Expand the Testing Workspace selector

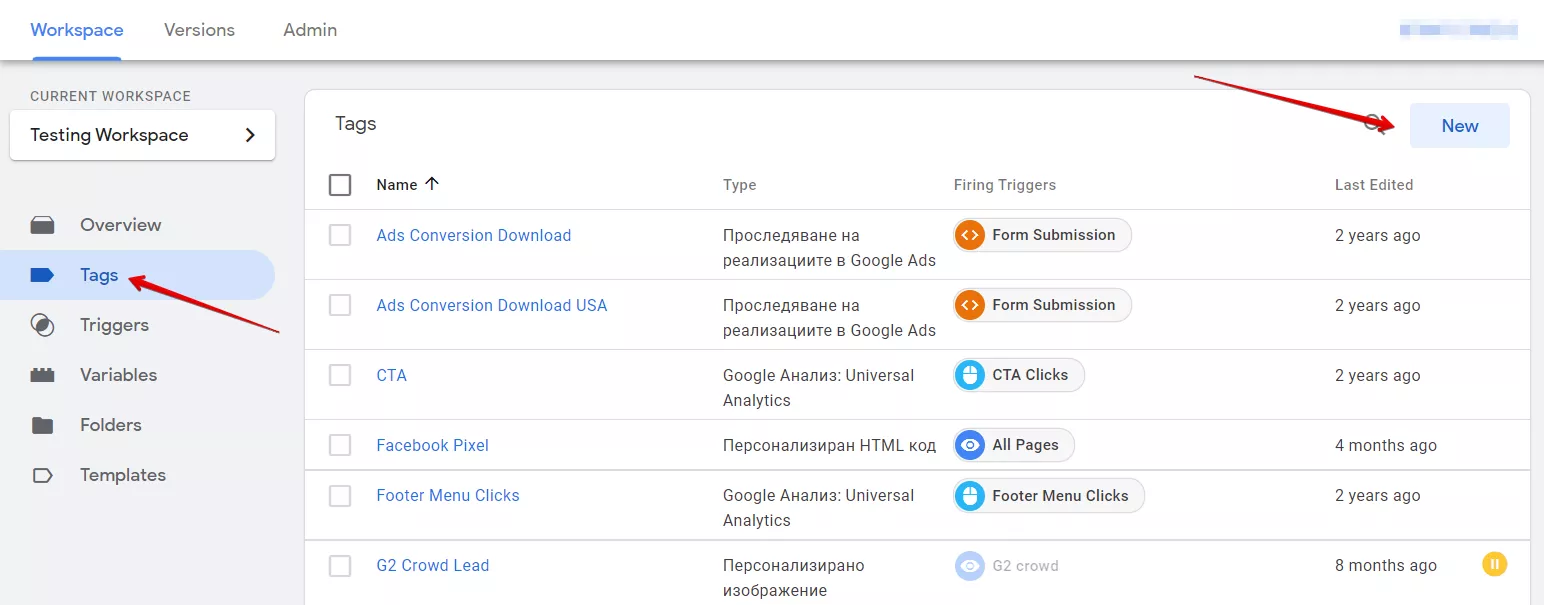coord(142,135)
